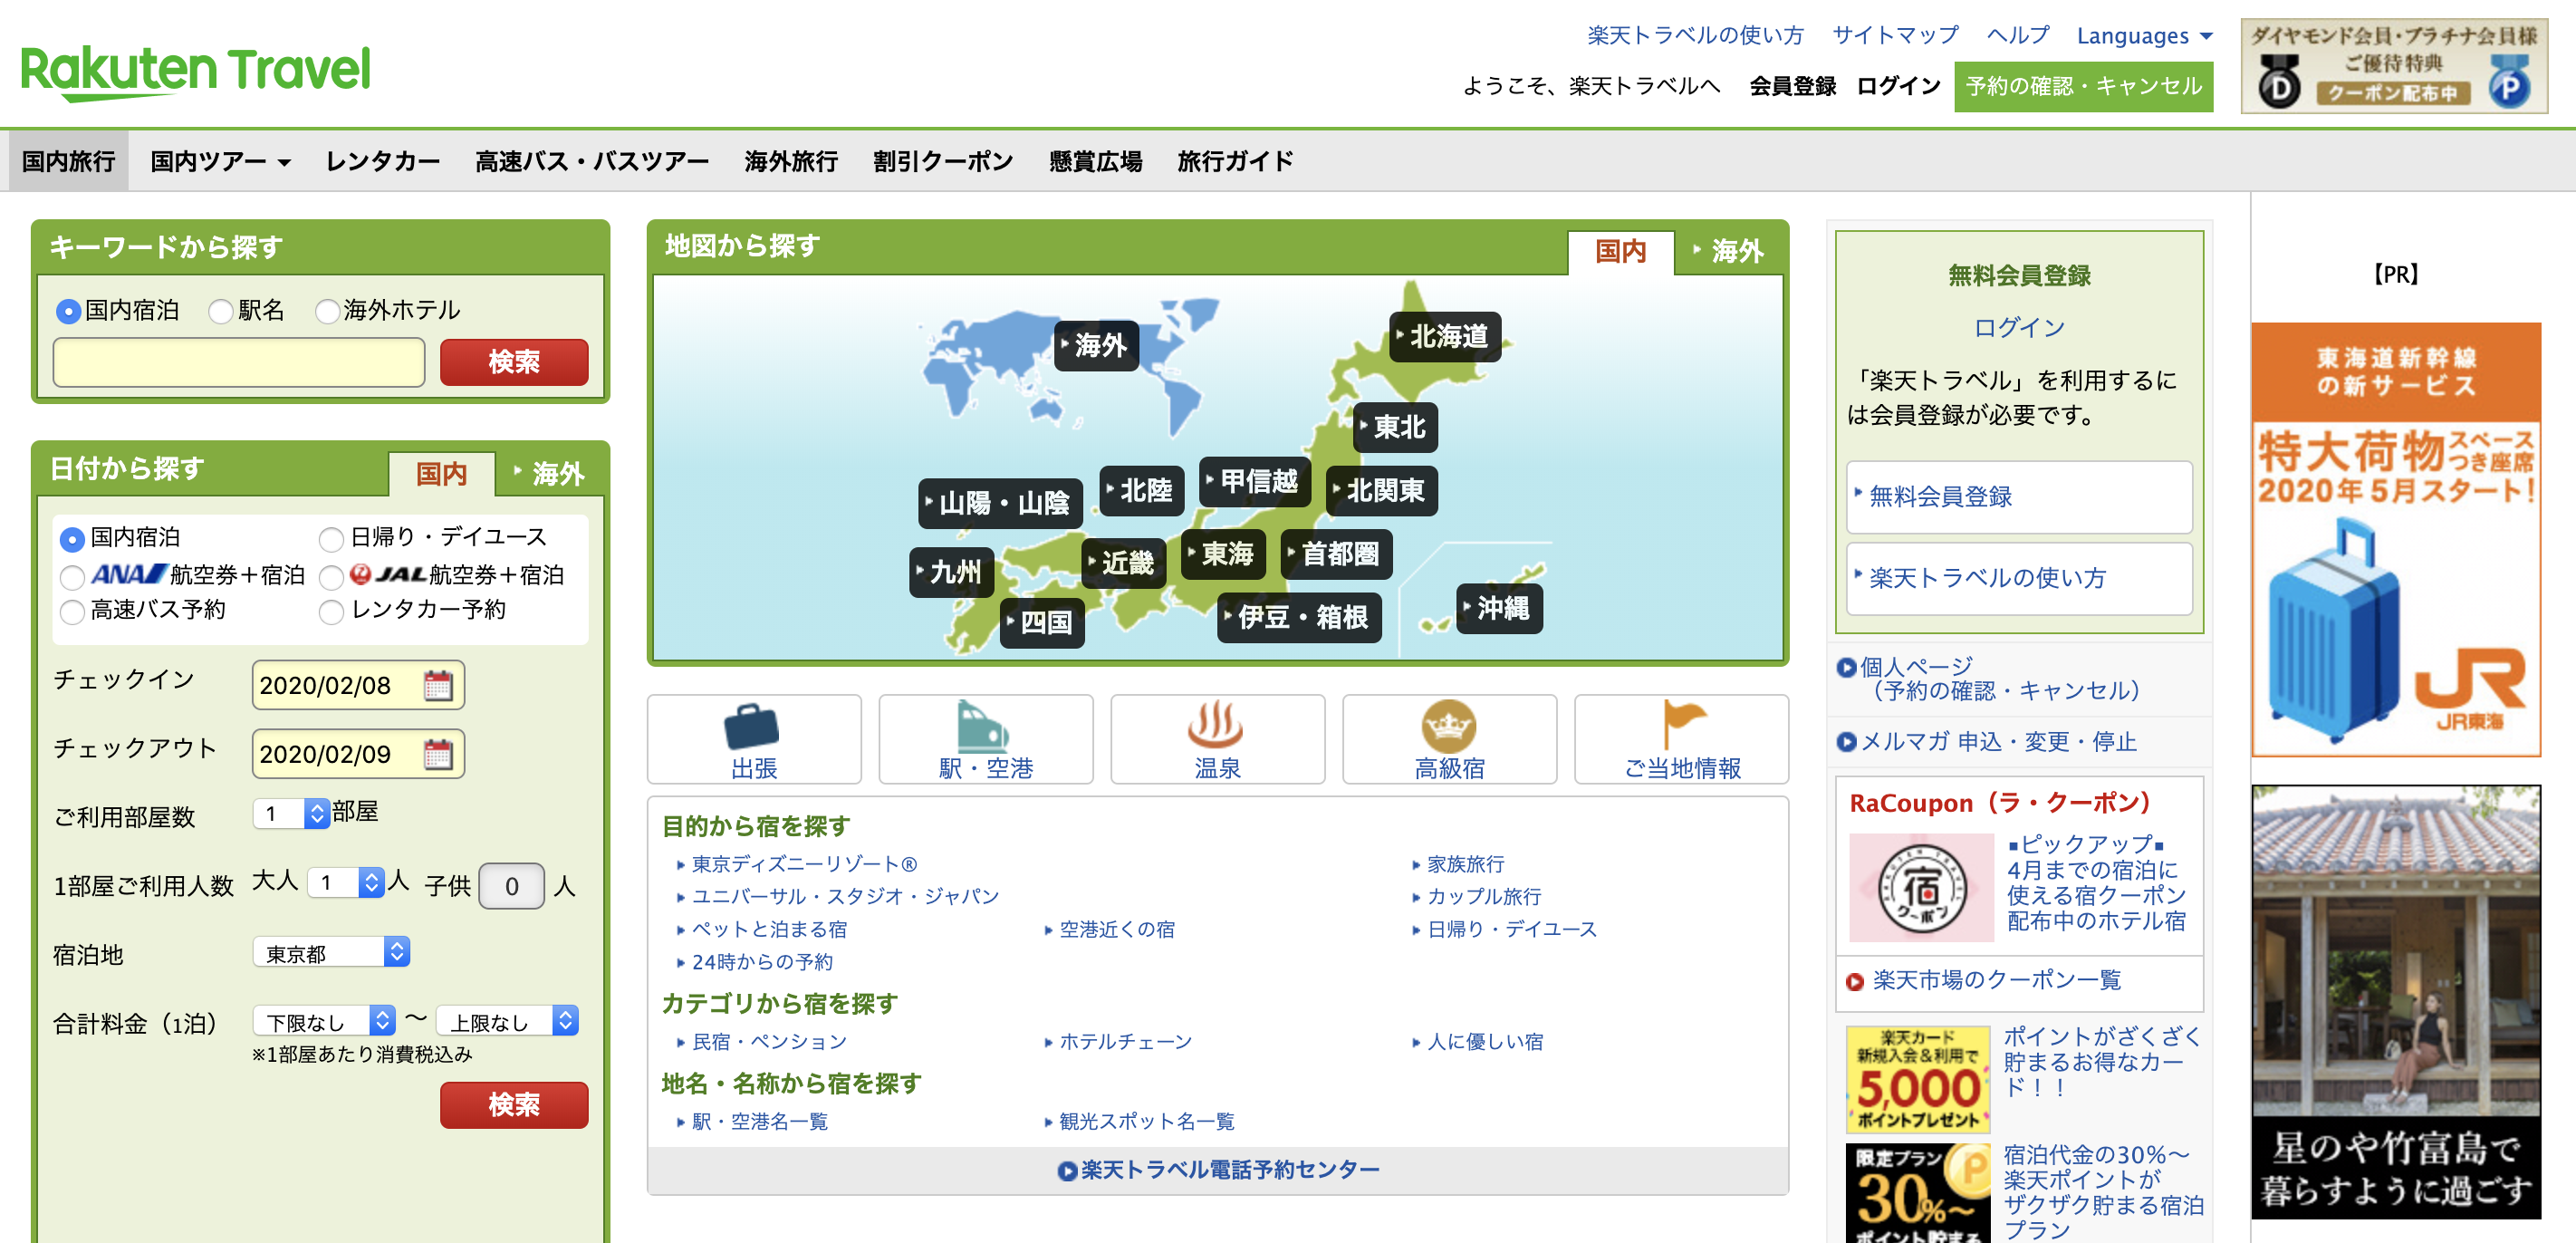
Task: Select JAL 航空券+宿泊 radio button
Action: (331, 577)
